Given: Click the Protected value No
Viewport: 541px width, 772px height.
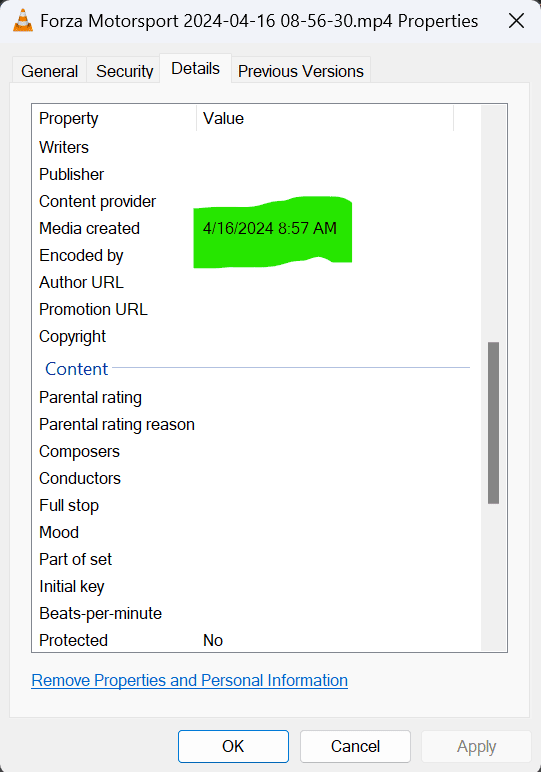Looking at the screenshot, I should tap(213, 640).
